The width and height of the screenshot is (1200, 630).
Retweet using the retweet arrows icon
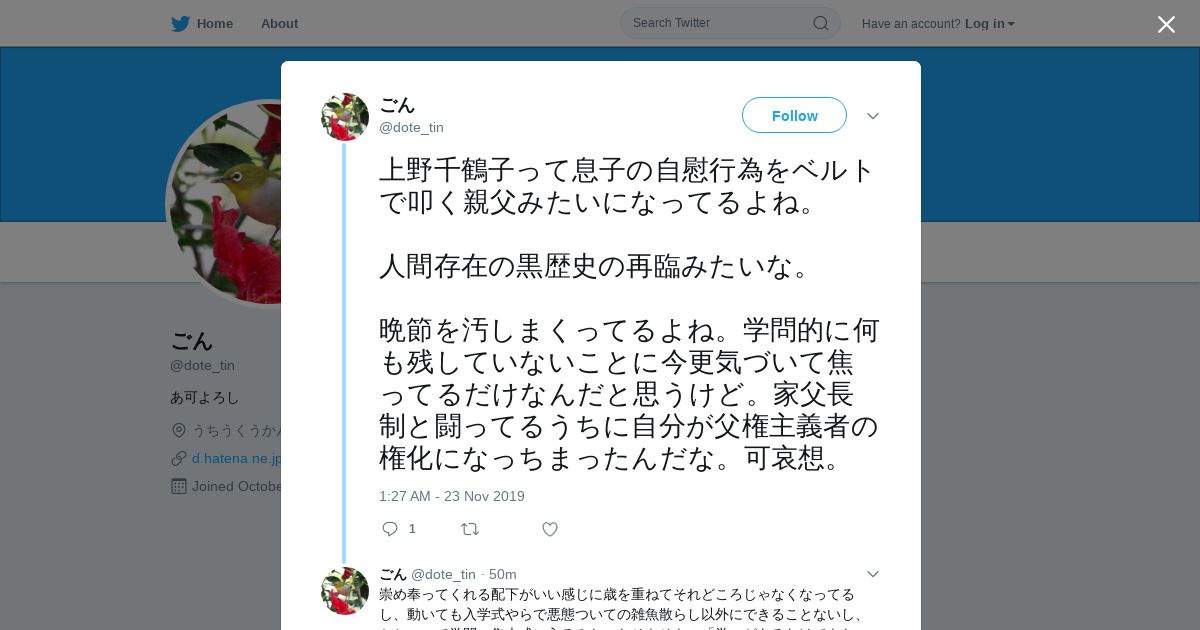click(x=469, y=529)
